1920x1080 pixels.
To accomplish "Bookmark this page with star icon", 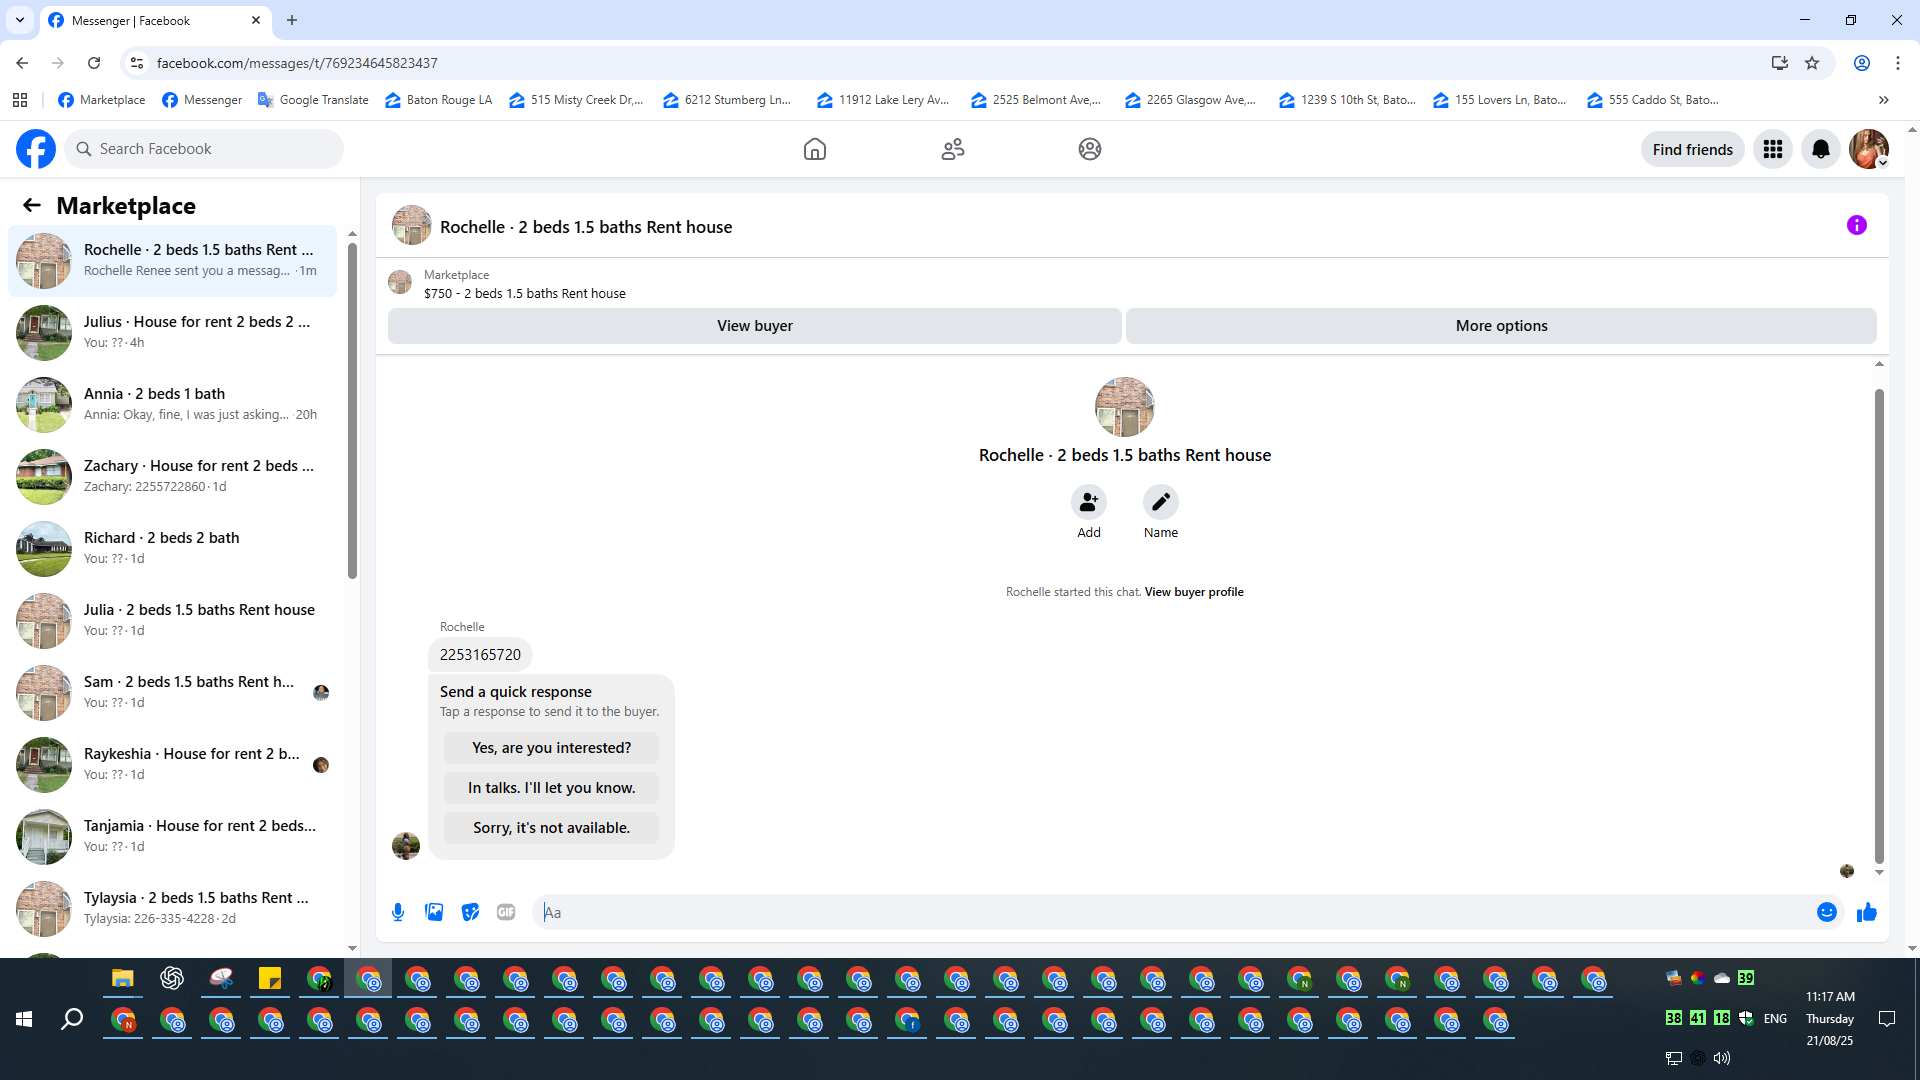I will [1811, 63].
